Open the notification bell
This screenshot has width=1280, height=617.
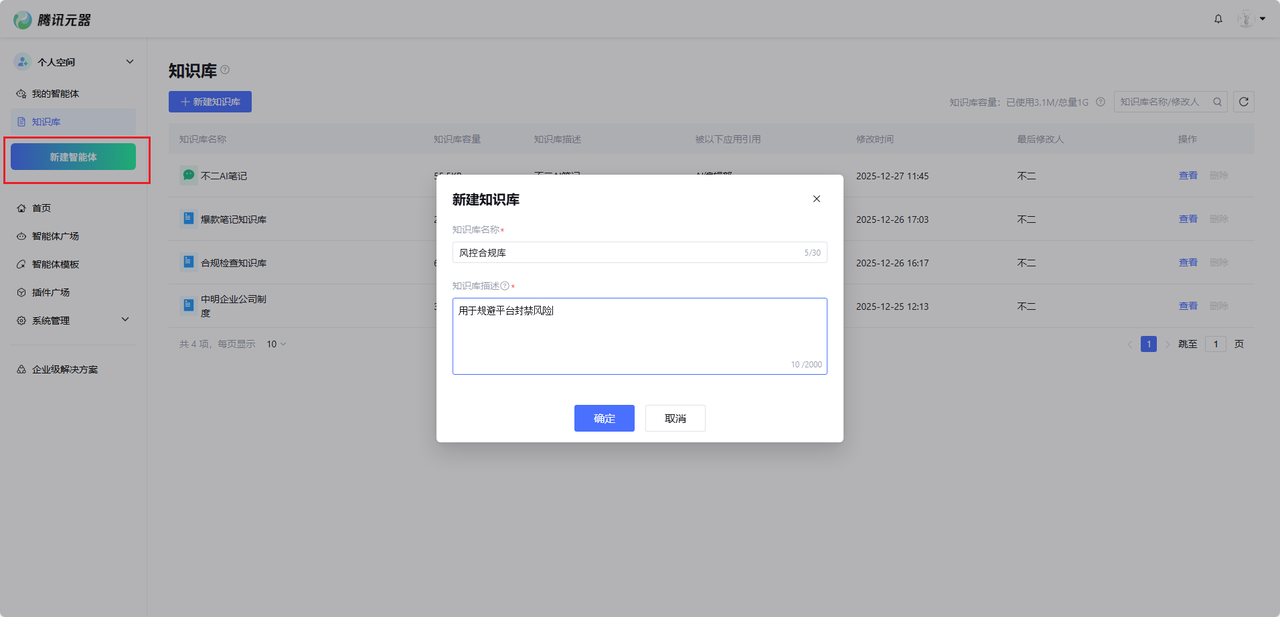pyautogui.click(x=1218, y=19)
